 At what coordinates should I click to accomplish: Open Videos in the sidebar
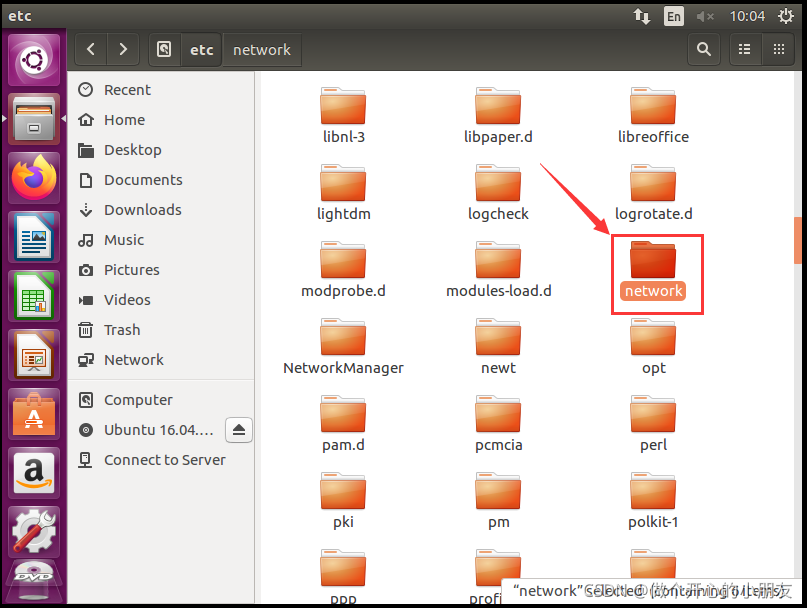tap(161, 300)
